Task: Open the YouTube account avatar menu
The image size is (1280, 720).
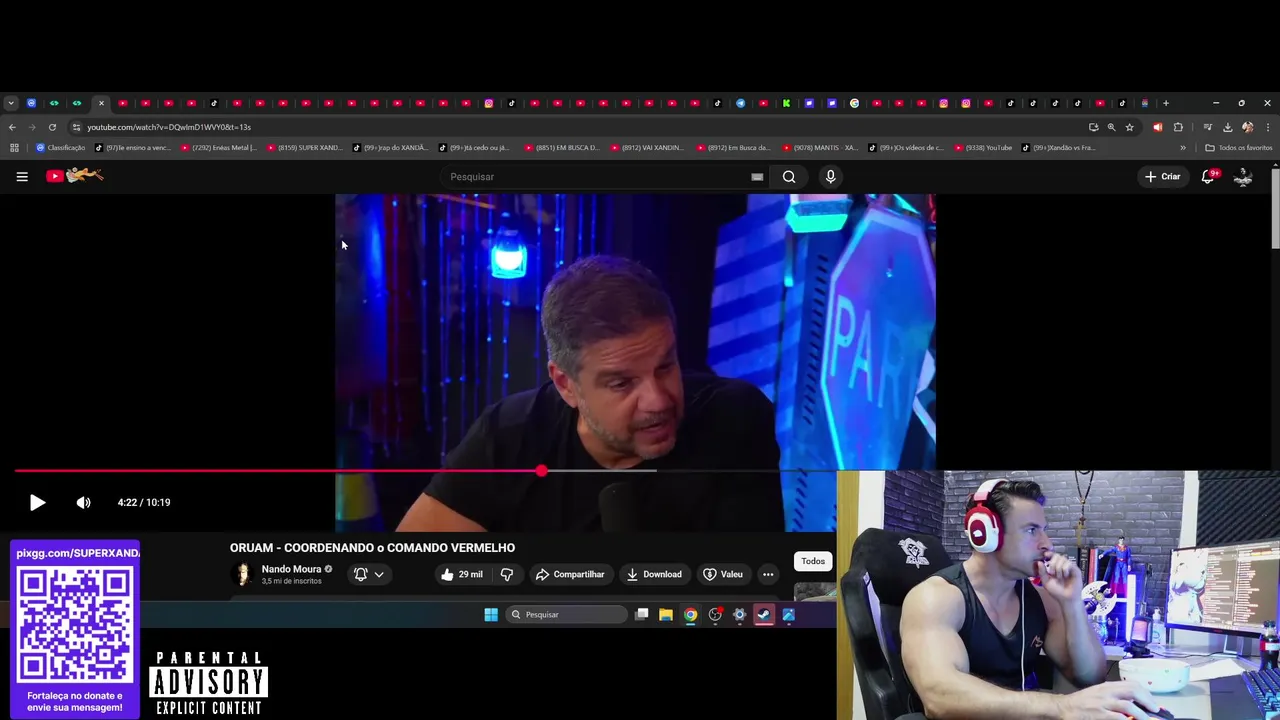Action: point(1243,176)
